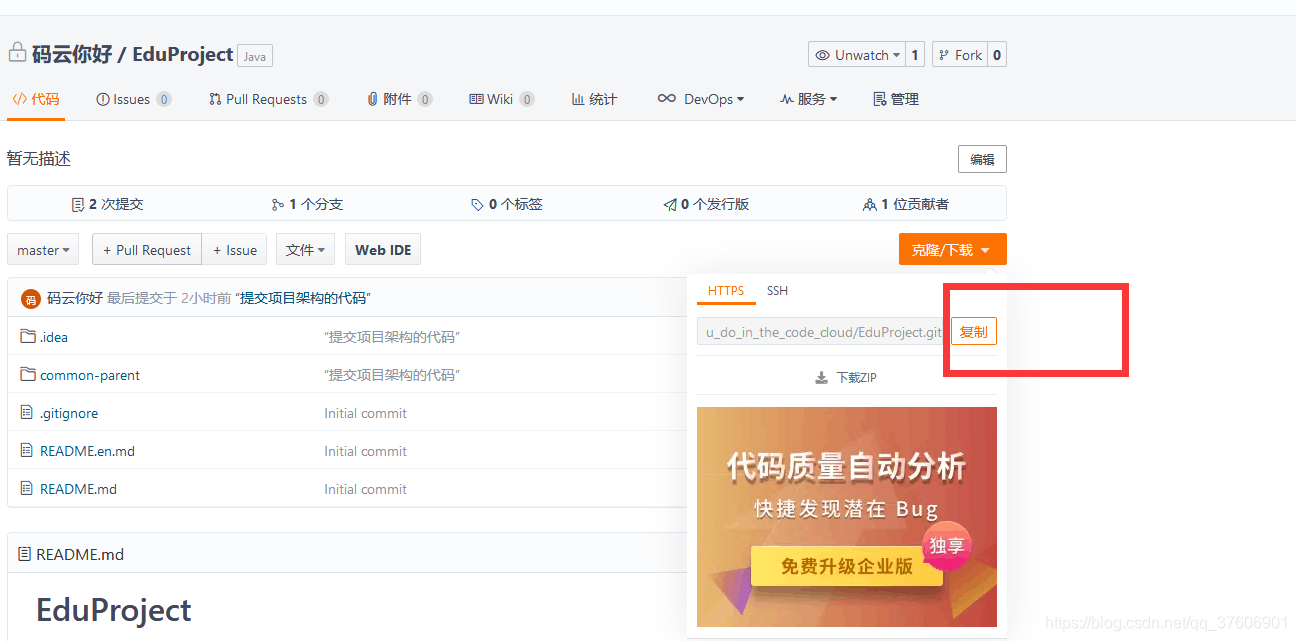
Task: Switch to the SSH clone tab
Action: pos(777,291)
